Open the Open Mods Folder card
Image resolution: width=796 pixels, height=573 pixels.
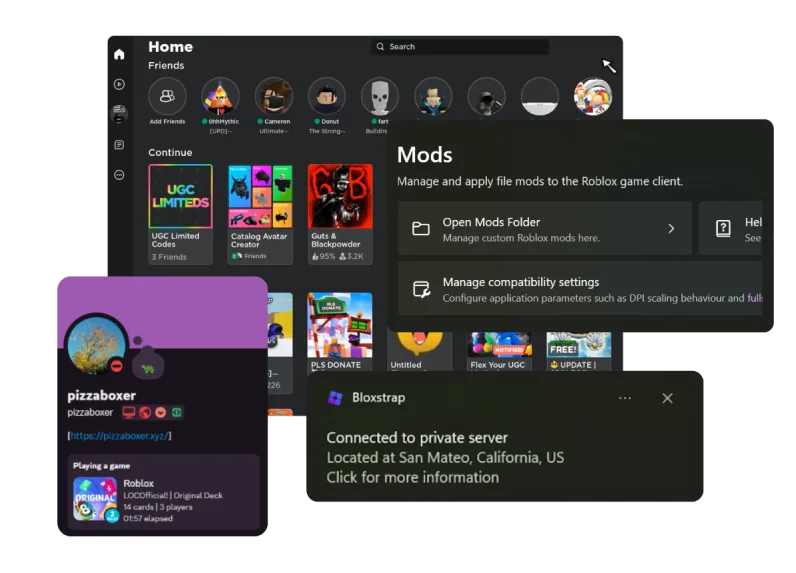pos(545,228)
